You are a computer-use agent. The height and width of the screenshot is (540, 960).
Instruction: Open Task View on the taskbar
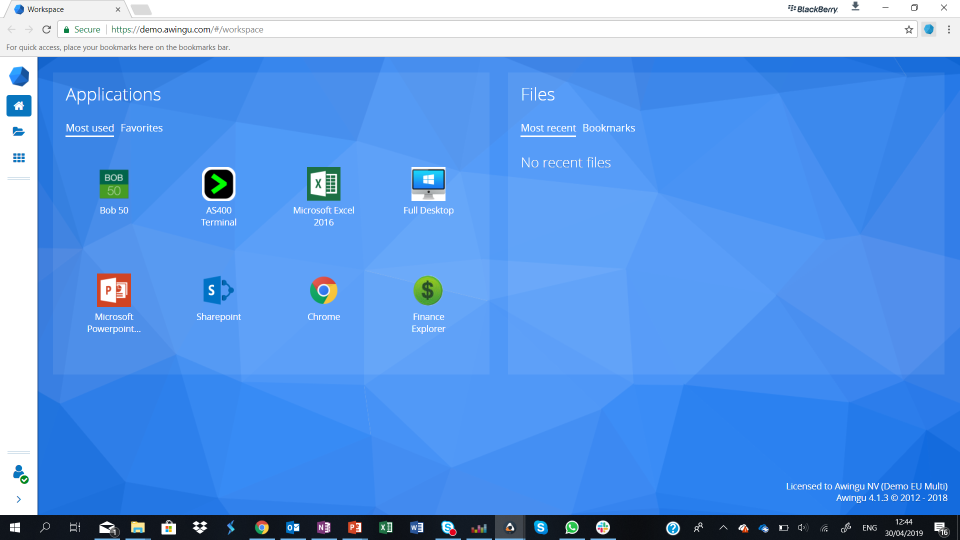pos(75,527)
